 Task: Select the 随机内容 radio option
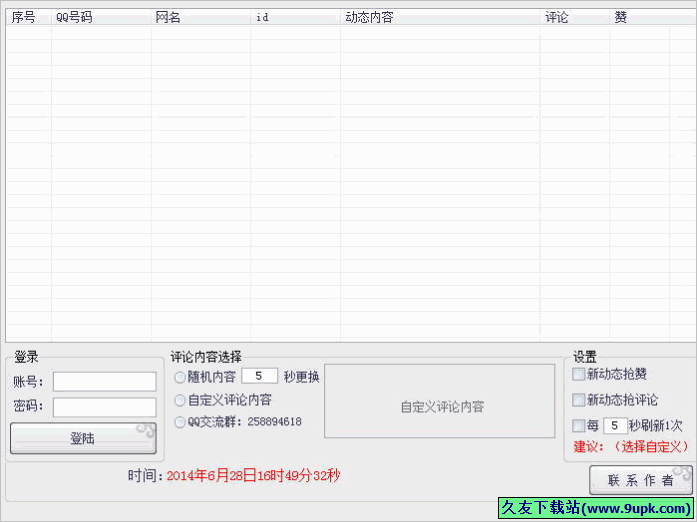(180, 377)
